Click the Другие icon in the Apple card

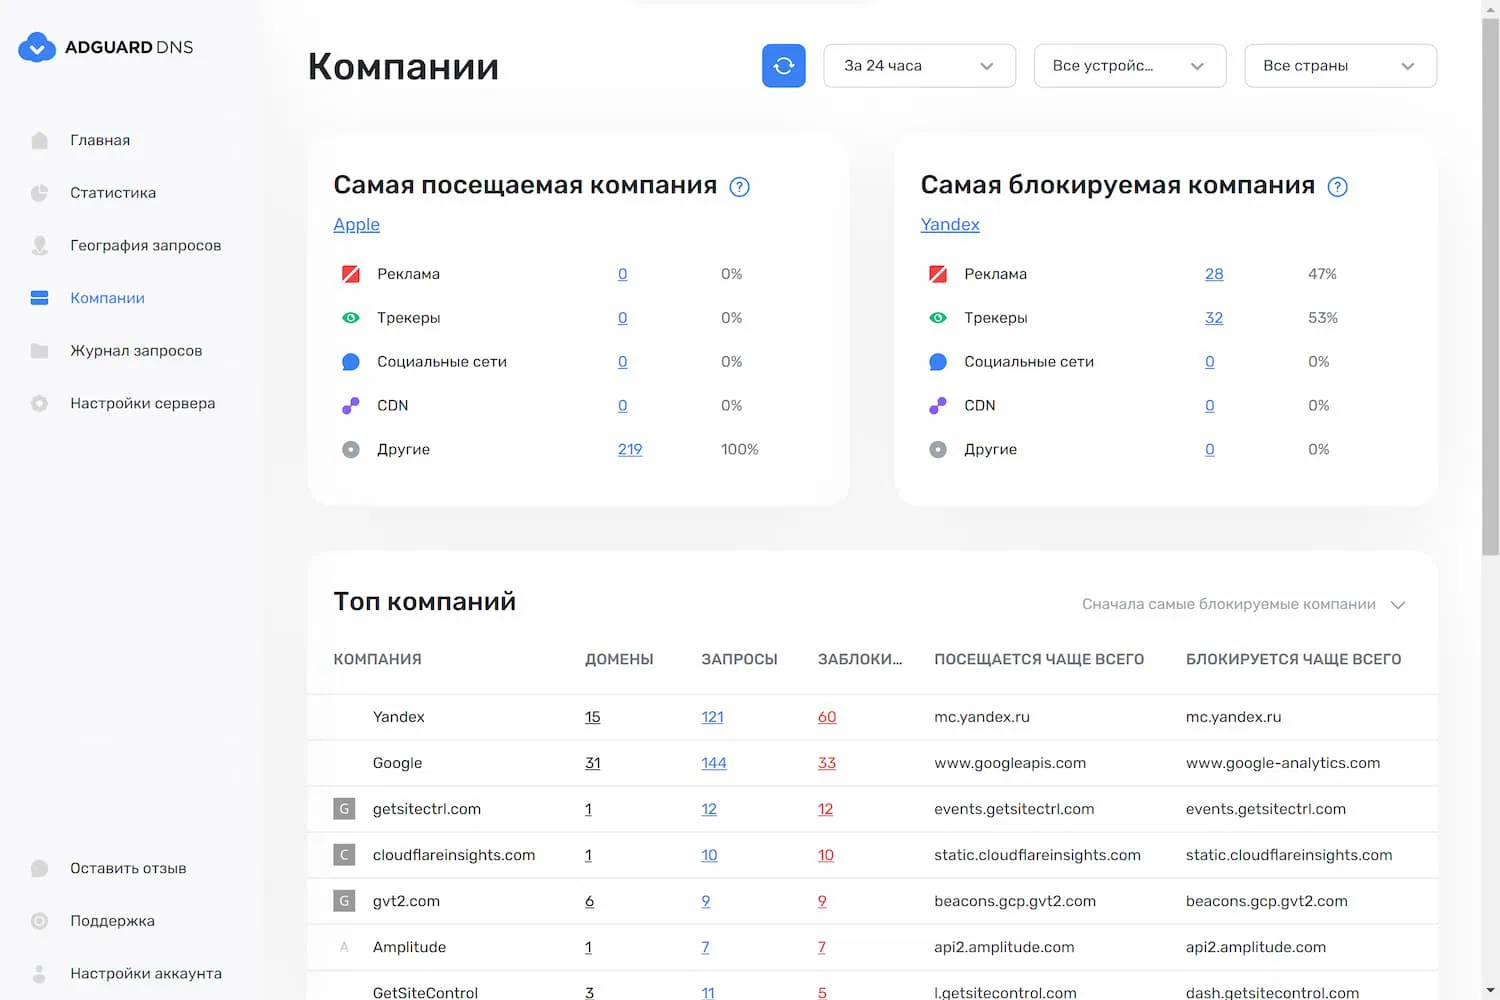[351, 450]
